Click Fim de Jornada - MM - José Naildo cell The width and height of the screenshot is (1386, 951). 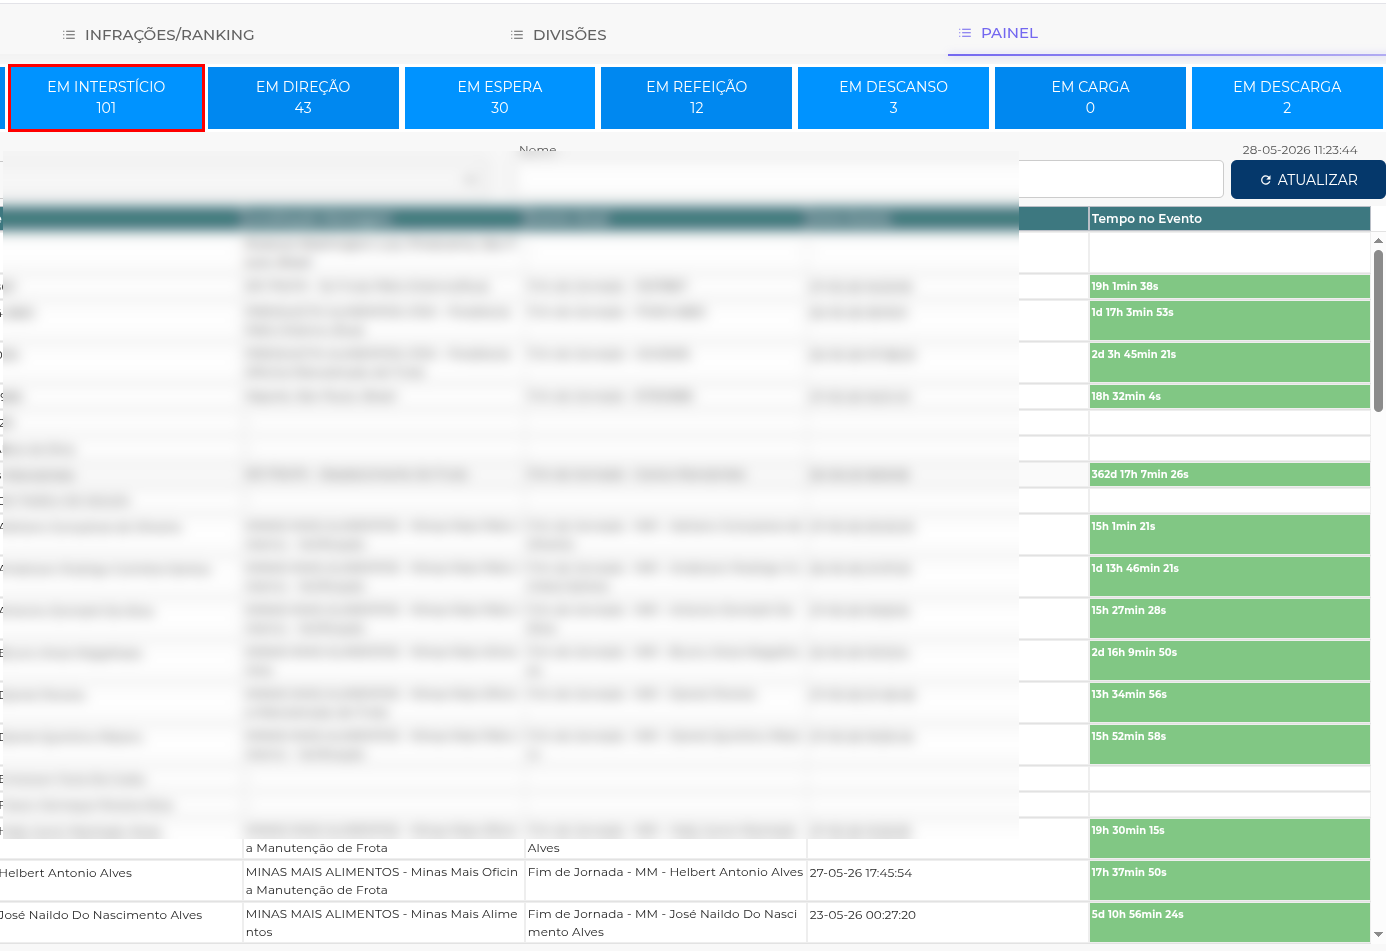665,923
